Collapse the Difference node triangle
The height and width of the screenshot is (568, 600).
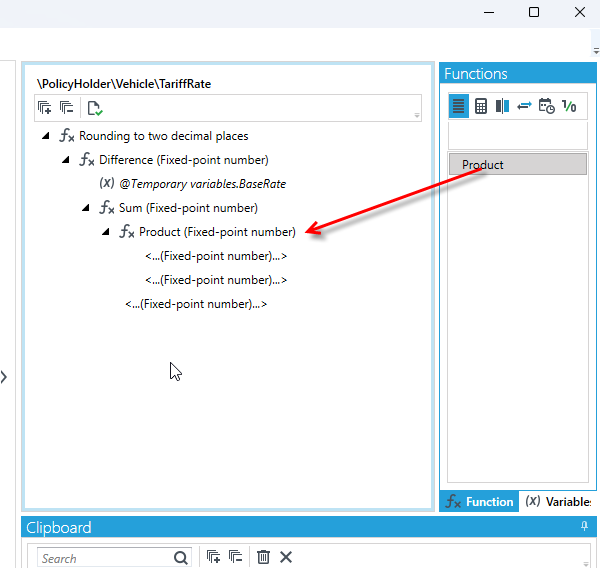pyautogui.click(x=66, y=160)
